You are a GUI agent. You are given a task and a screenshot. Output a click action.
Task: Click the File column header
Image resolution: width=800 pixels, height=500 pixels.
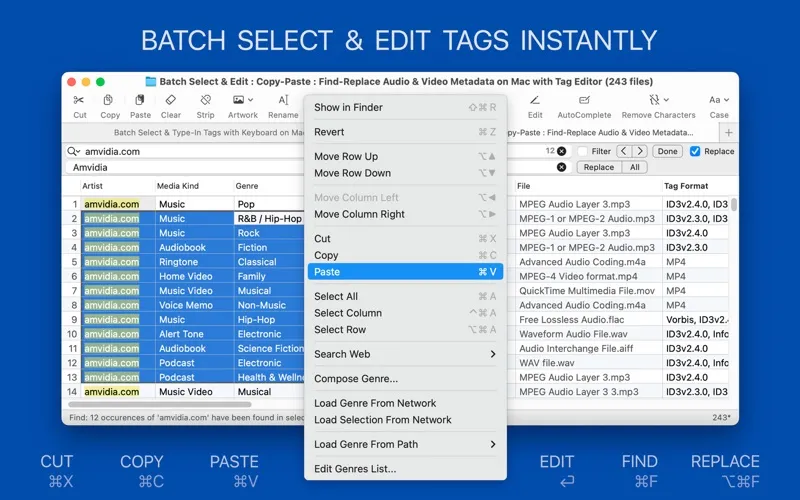coord(588,186)
